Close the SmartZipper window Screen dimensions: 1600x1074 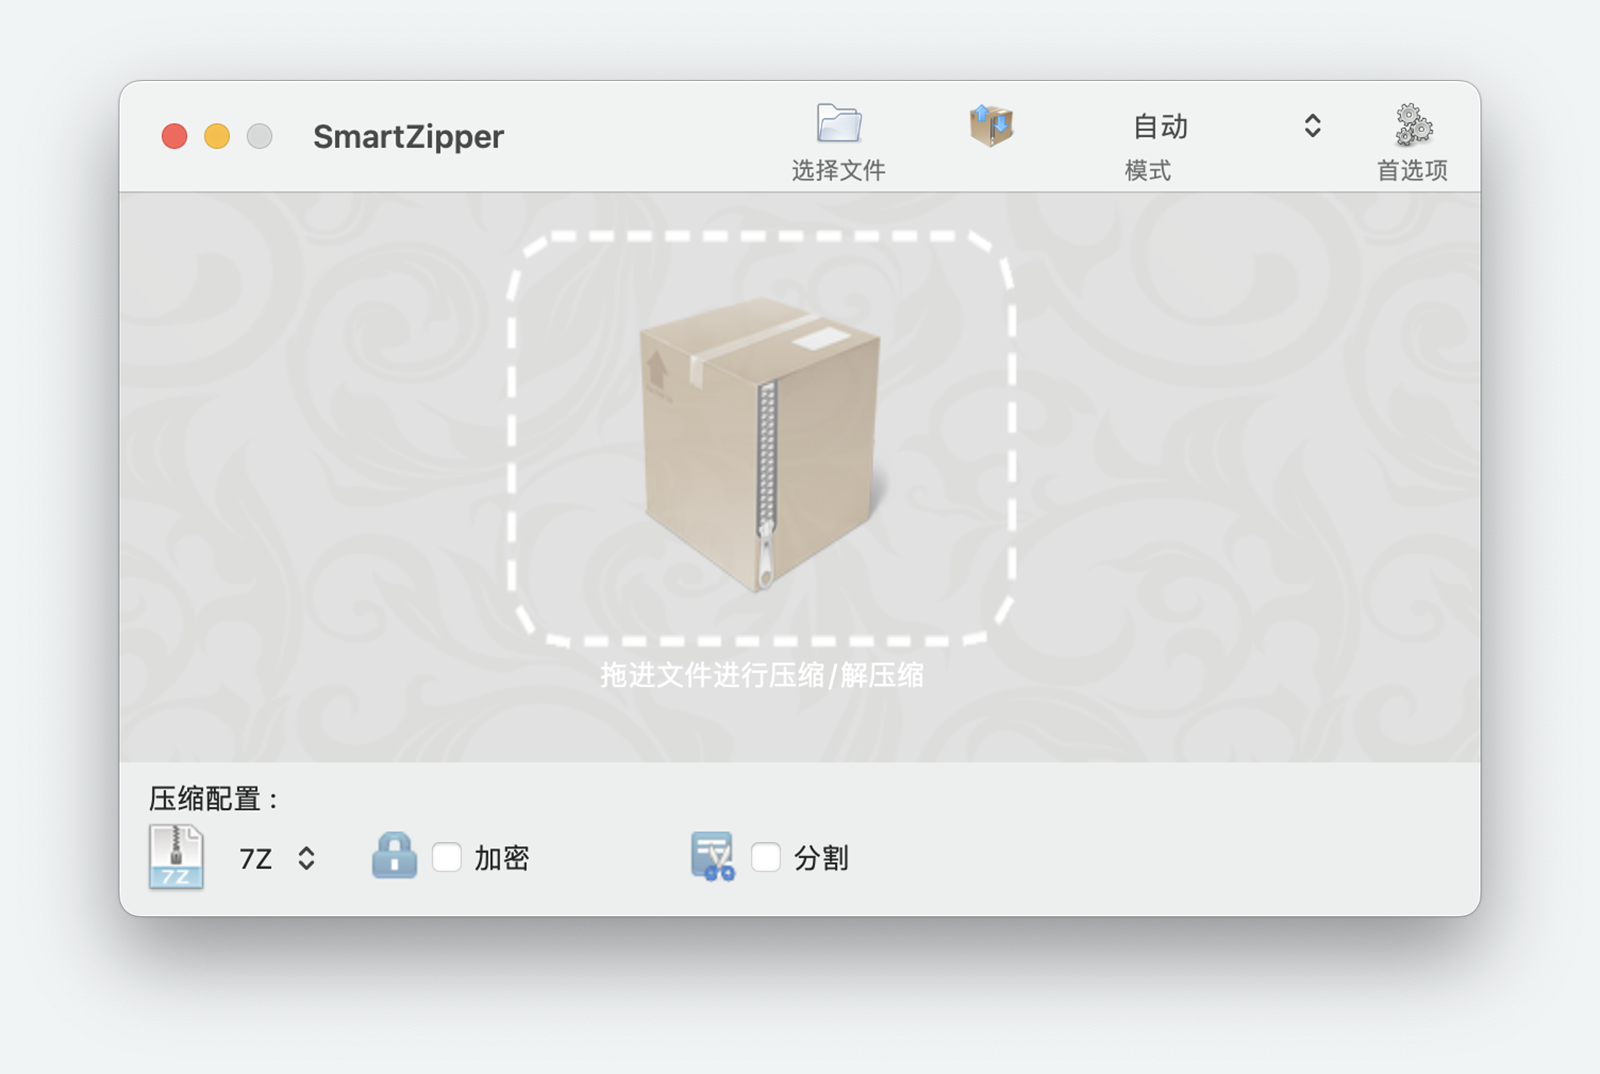tap(175, 136)
